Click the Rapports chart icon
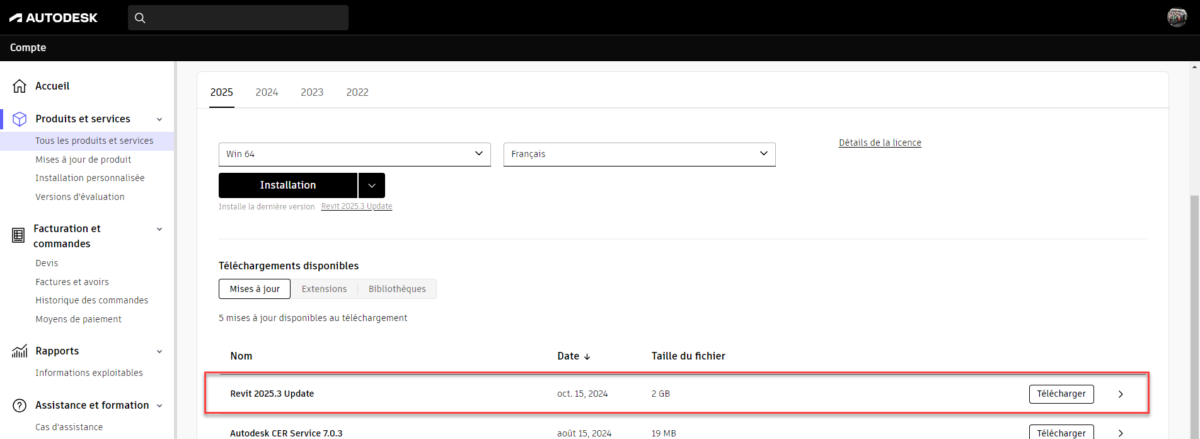The image size is (1200, 439). pyautogui.click(x=18, y=351)
